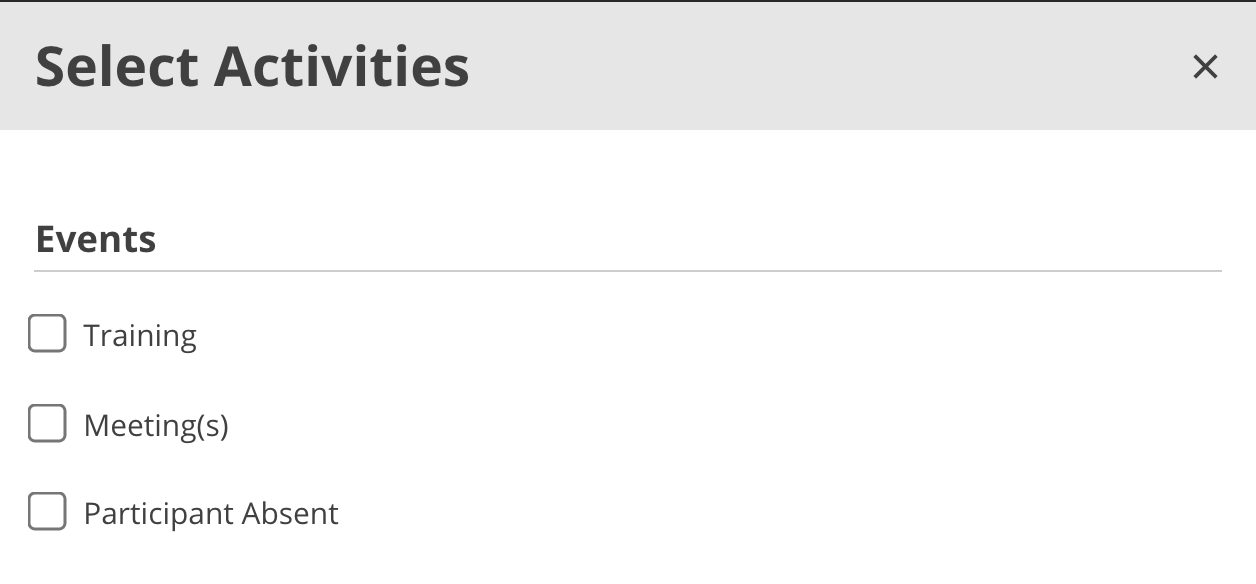Tick the Meeting(s) checkbox
This screenshot has height=584, width=1256.
point(47,424)
